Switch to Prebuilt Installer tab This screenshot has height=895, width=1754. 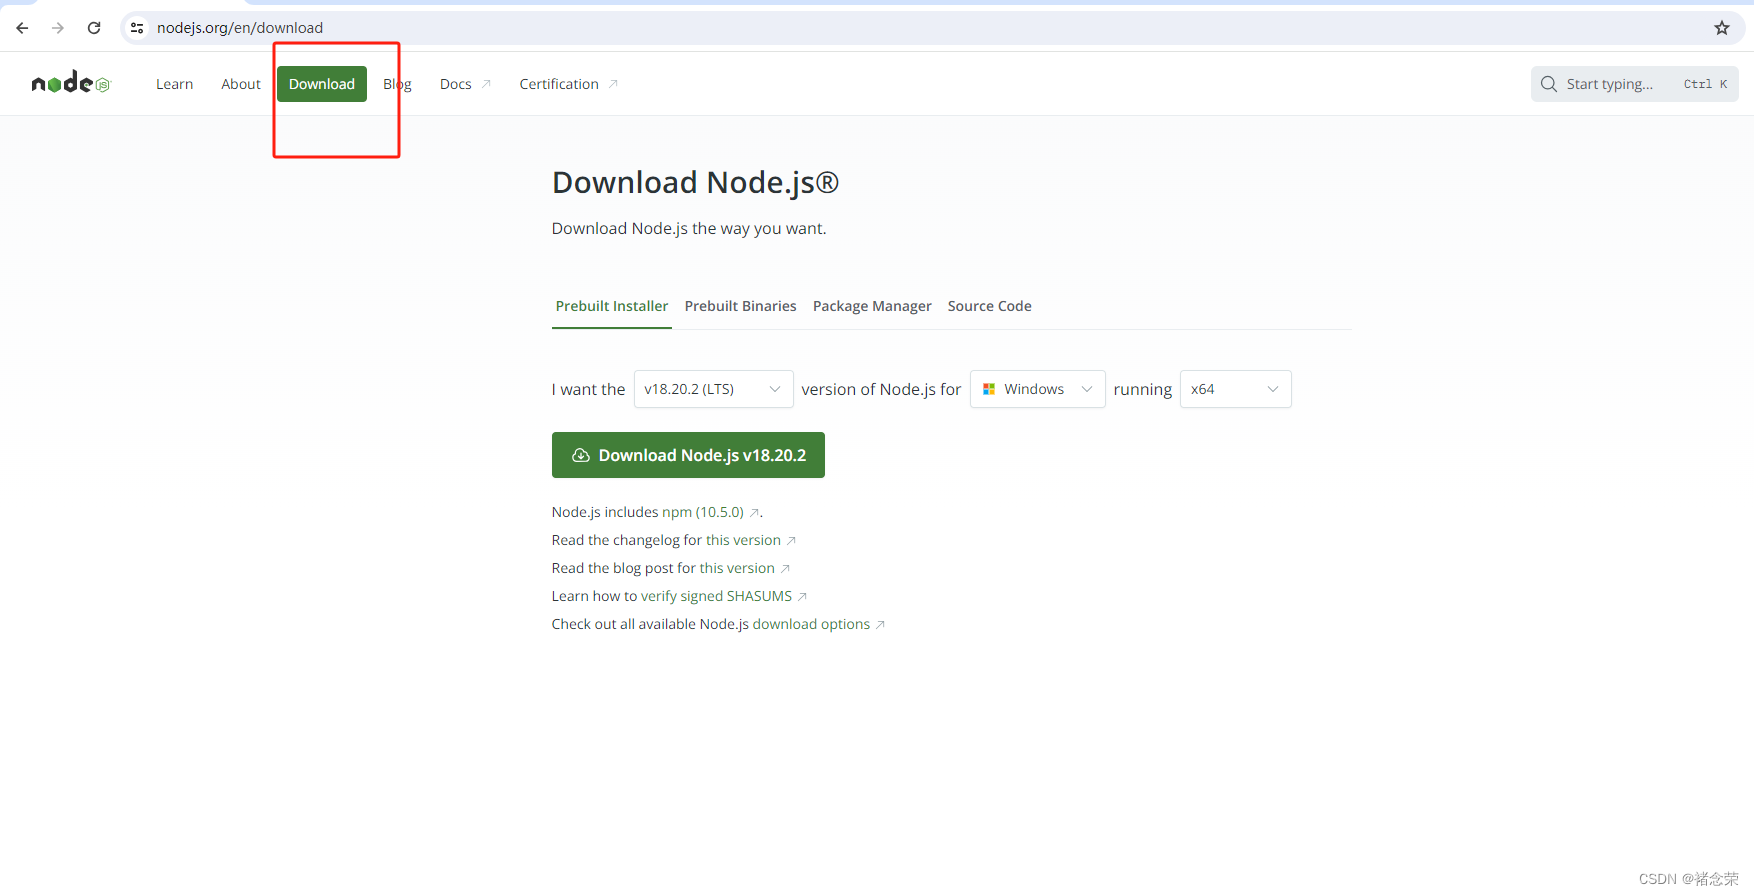[612, 306]
